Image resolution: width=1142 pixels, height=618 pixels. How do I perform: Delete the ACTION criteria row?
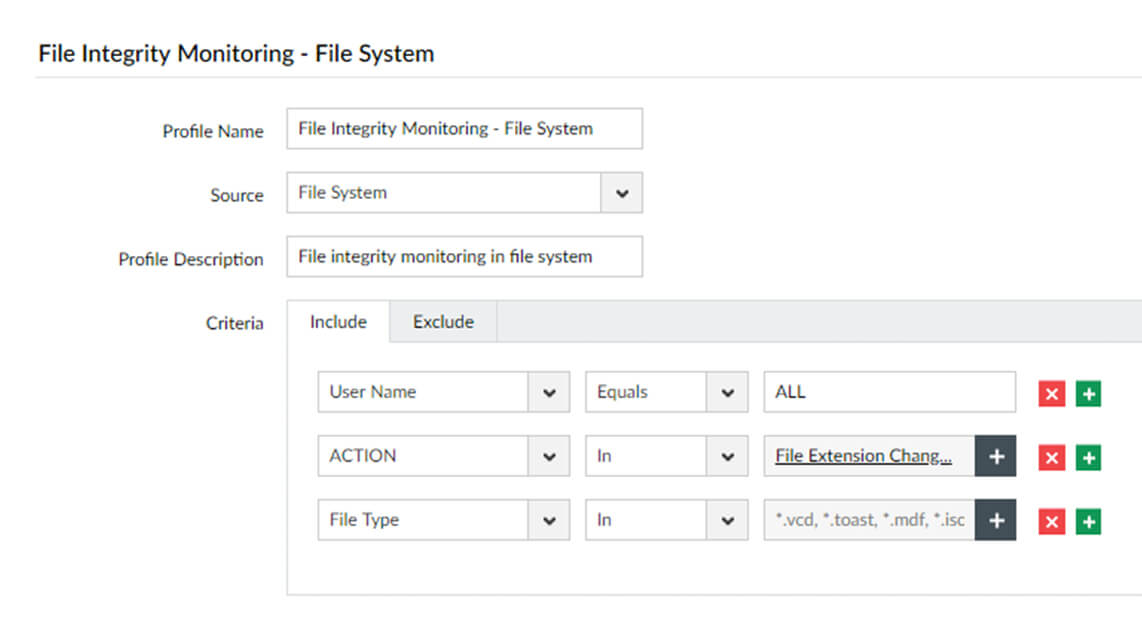(x=1051, y=457)
